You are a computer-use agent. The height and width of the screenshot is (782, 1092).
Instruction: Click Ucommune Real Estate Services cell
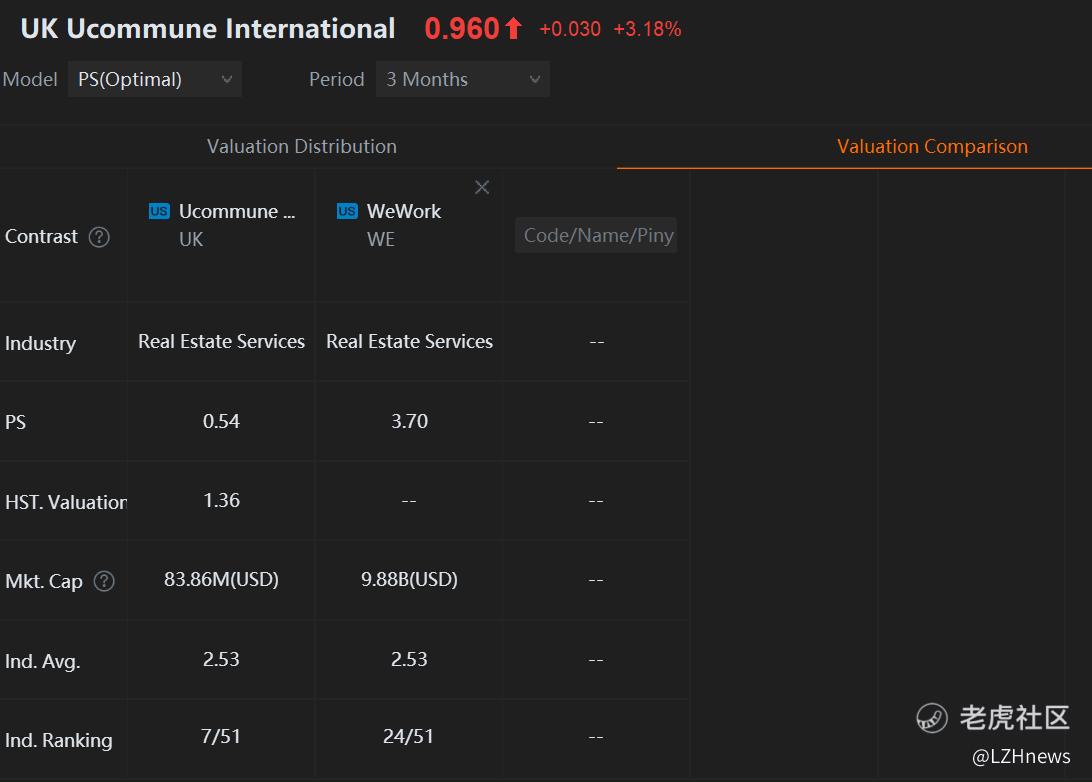click(221, 341)
